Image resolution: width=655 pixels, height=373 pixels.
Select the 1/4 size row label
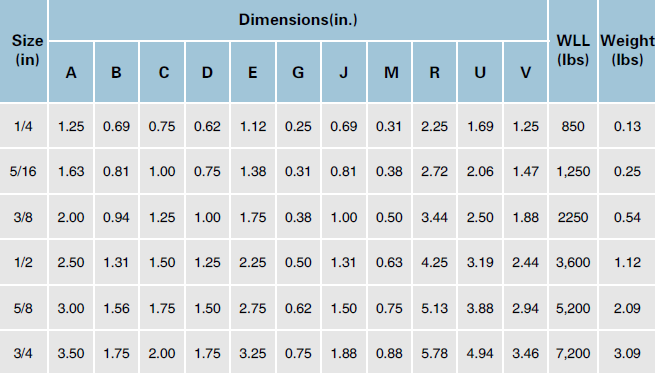23,126
